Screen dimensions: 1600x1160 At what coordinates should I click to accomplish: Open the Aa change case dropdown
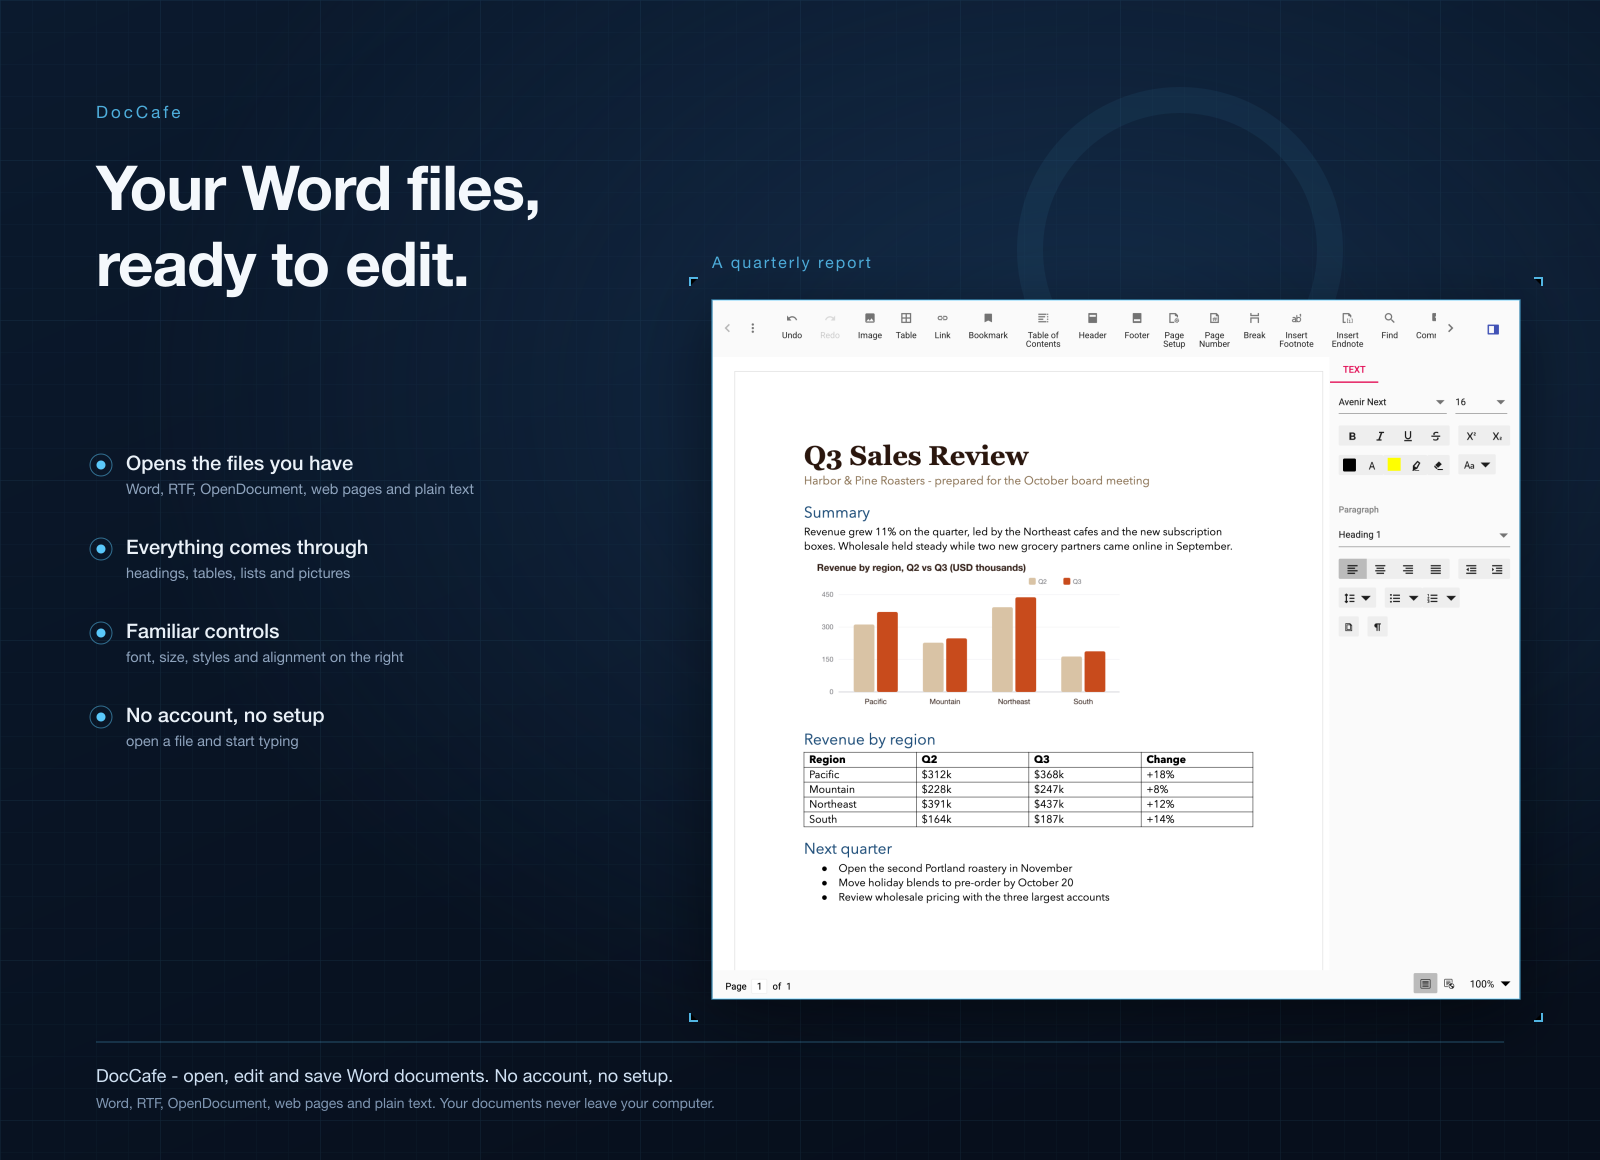(x=1477, y=465)
